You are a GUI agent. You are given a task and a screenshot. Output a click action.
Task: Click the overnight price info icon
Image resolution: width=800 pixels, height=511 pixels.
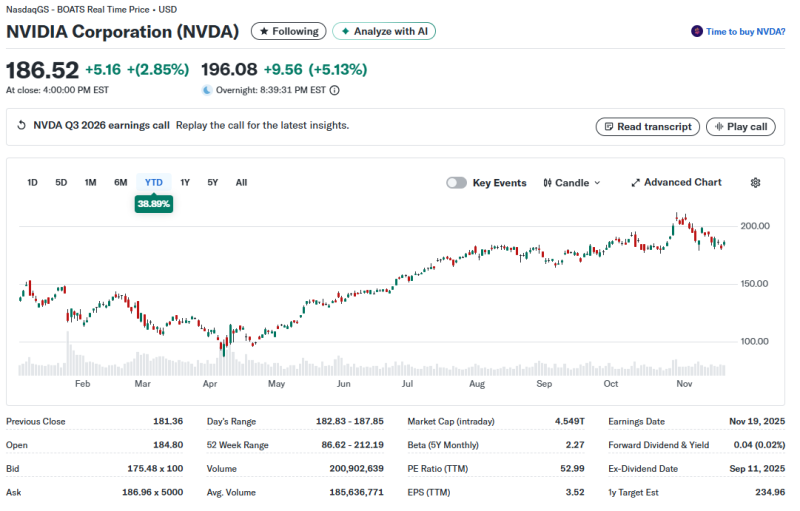(334, 90)
